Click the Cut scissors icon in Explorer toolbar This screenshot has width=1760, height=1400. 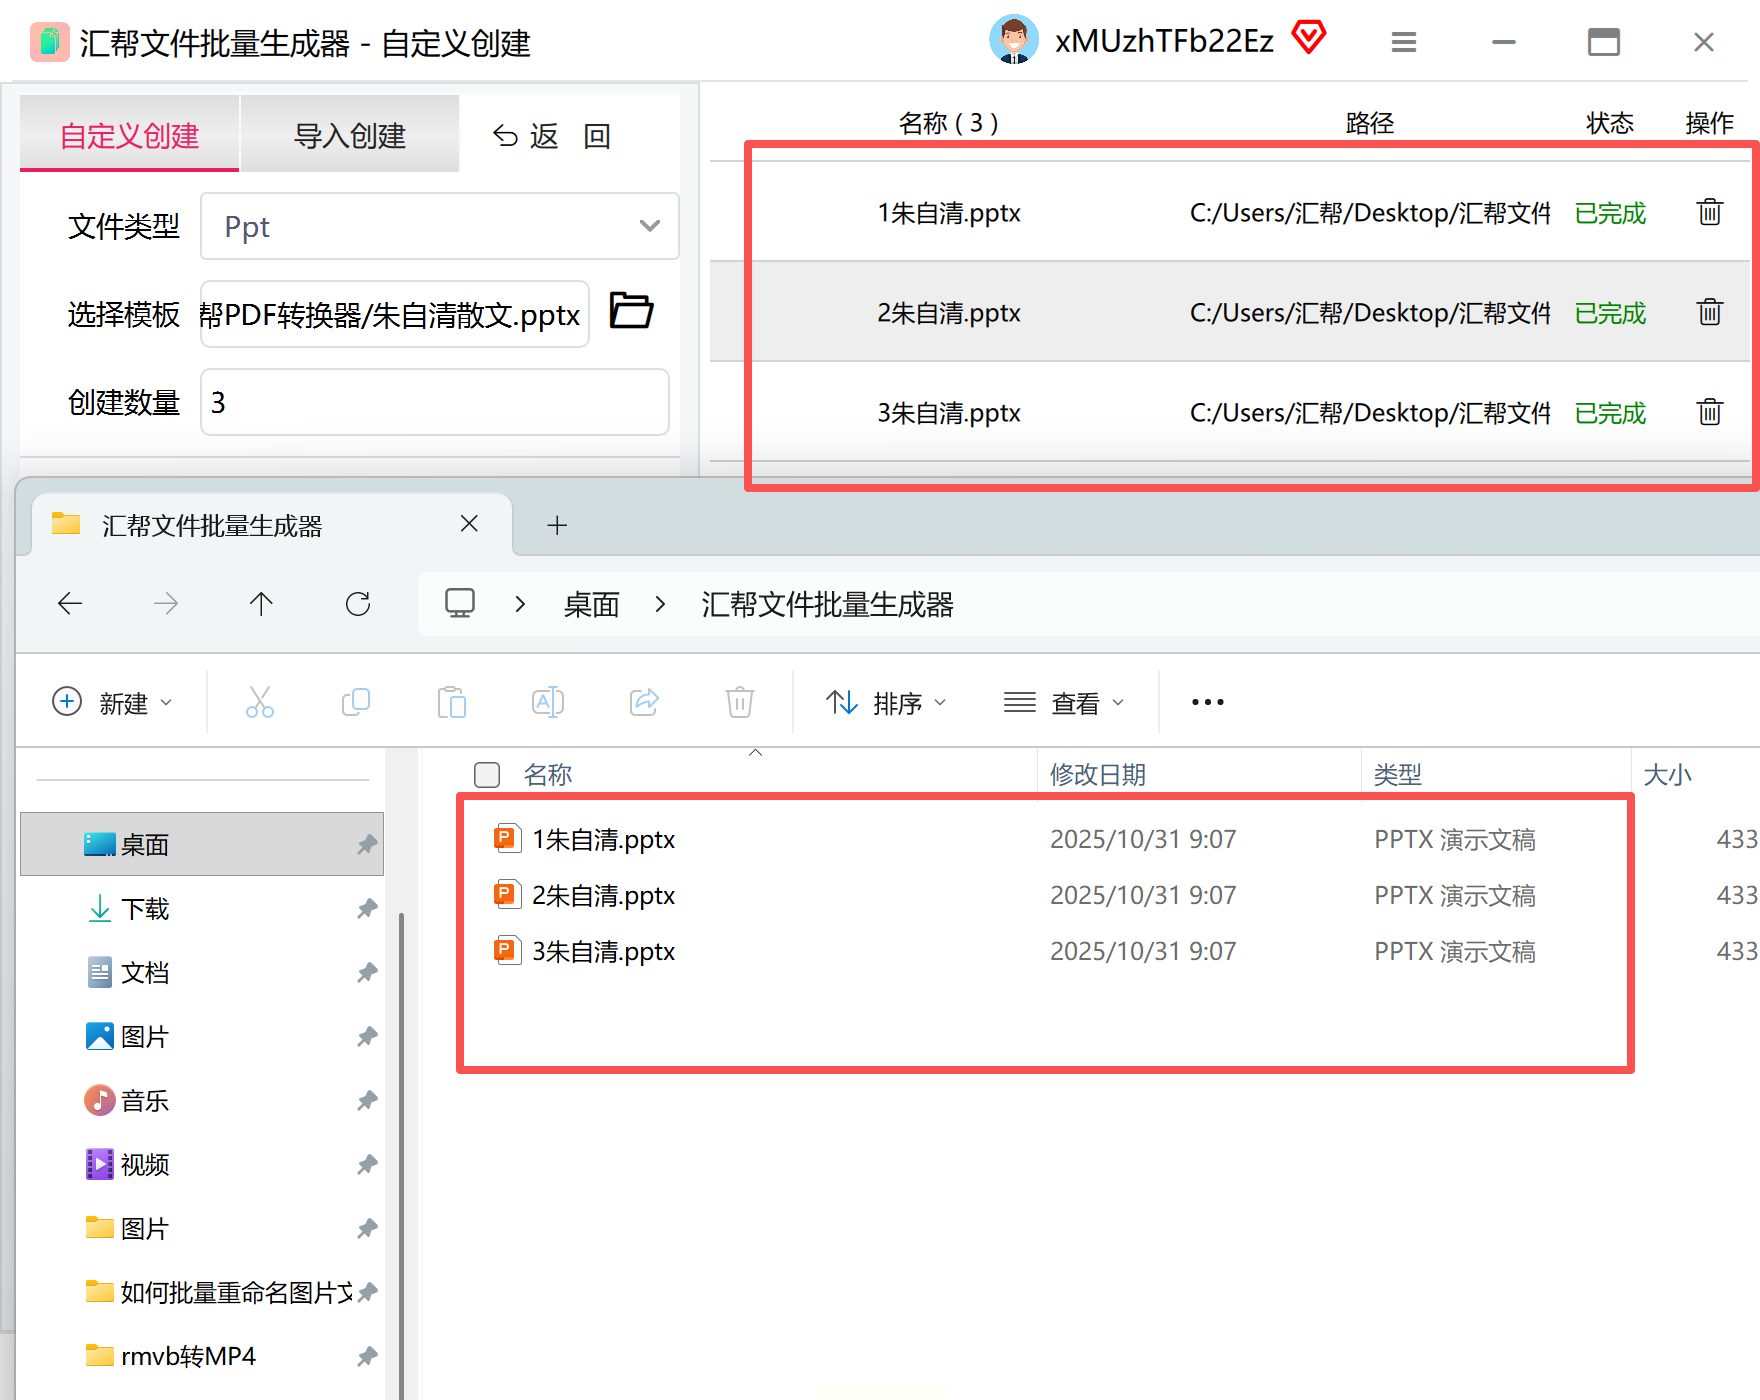click(260, 702)
